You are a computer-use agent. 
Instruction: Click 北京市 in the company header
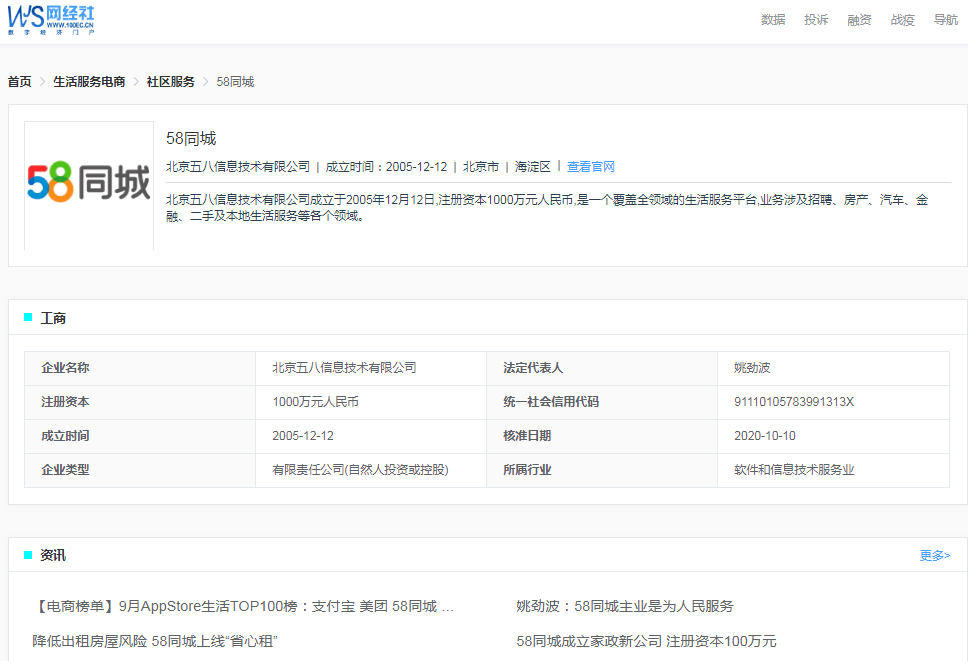(x=480, y=167)
